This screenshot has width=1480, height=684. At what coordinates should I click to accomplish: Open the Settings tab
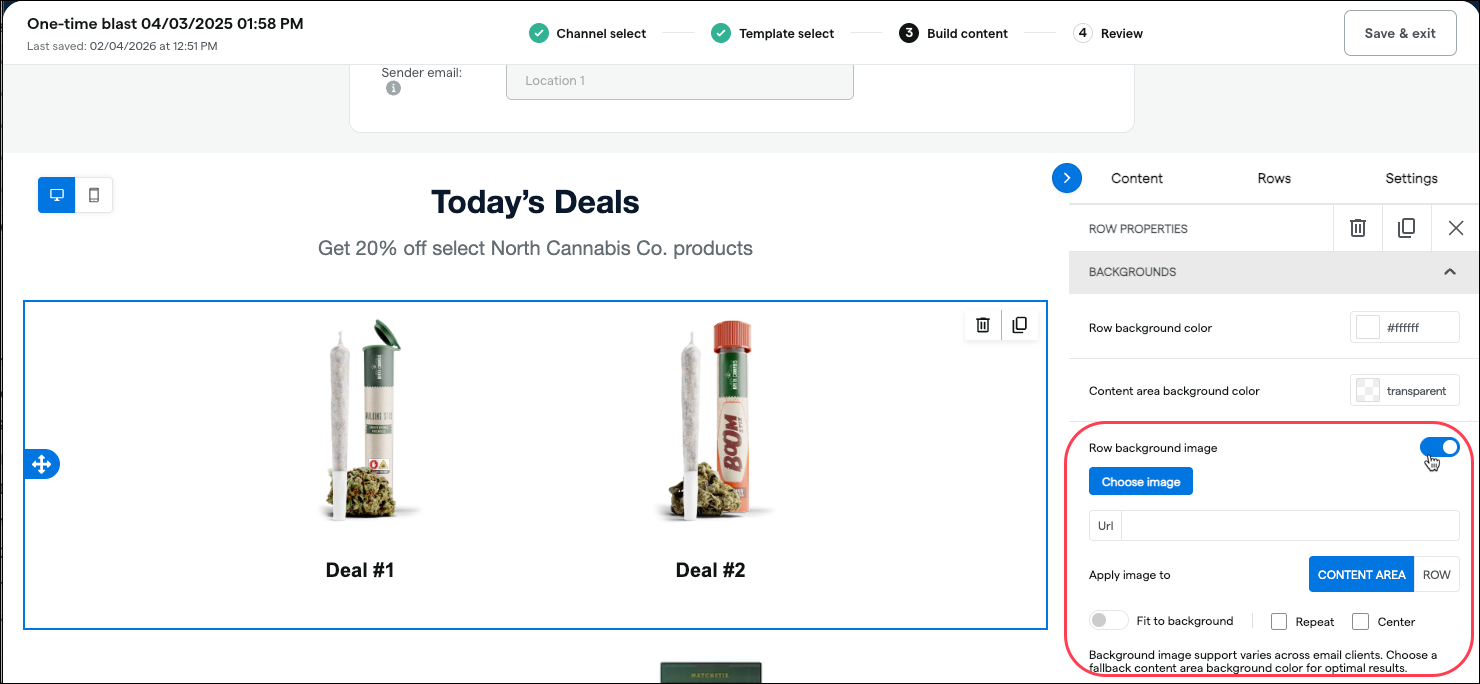click(1411, 178)
